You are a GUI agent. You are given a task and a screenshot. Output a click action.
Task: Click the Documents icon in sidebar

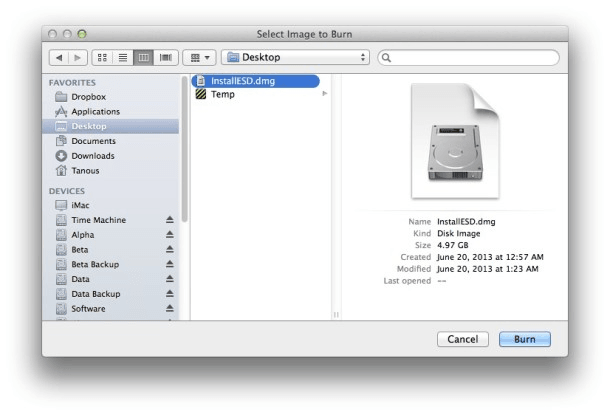pyautogui.click(x=61, y=141)
